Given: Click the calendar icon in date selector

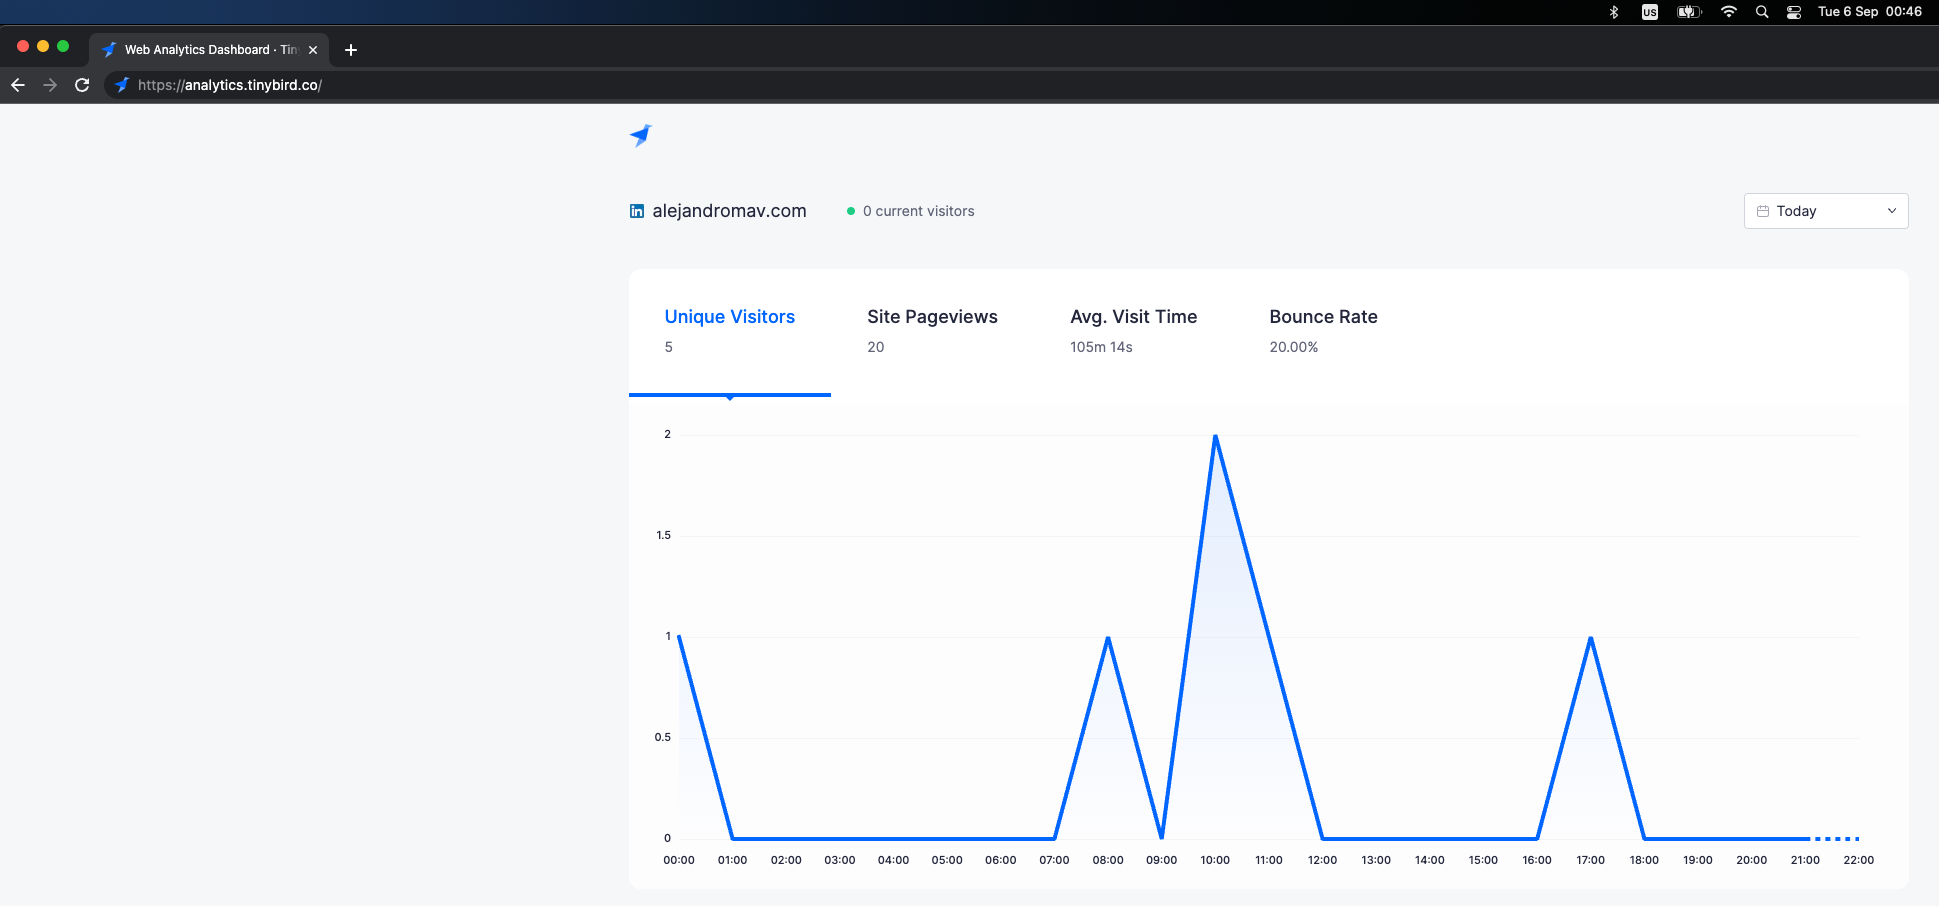Looking at the screenshot, I should point(1763,211).
